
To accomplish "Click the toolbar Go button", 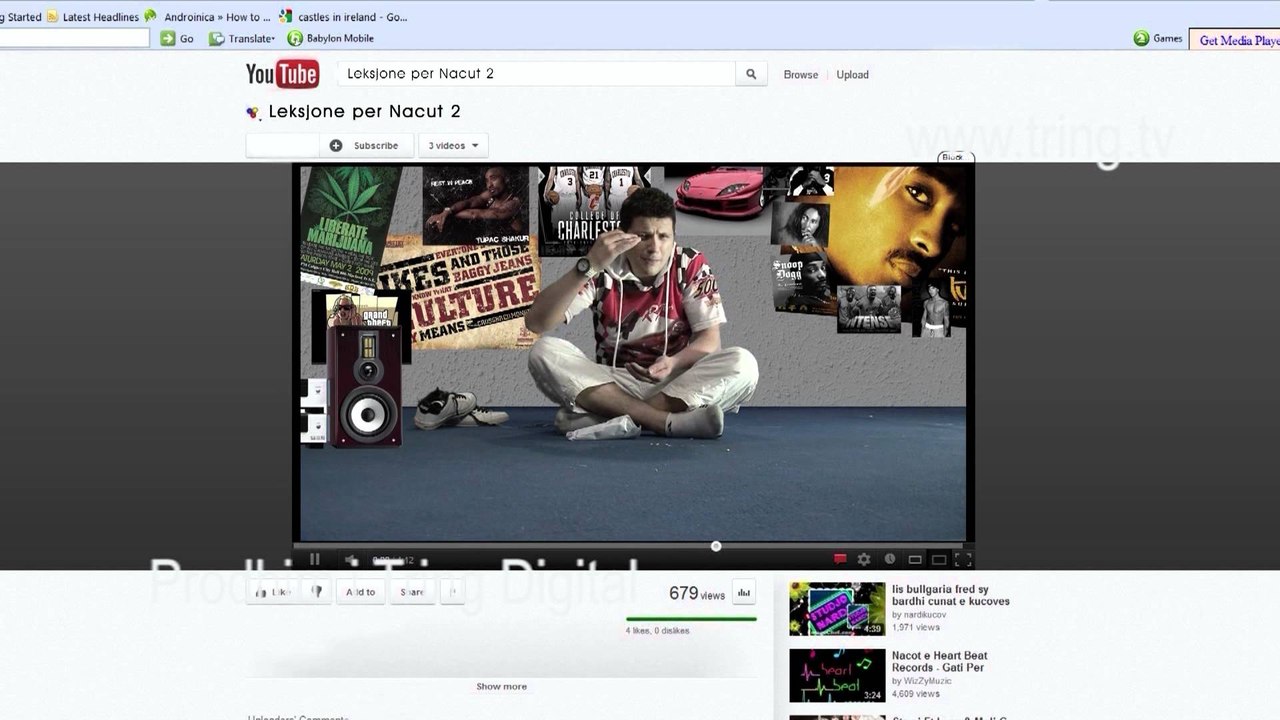I will pyautogui.click(x=178, y=38).
